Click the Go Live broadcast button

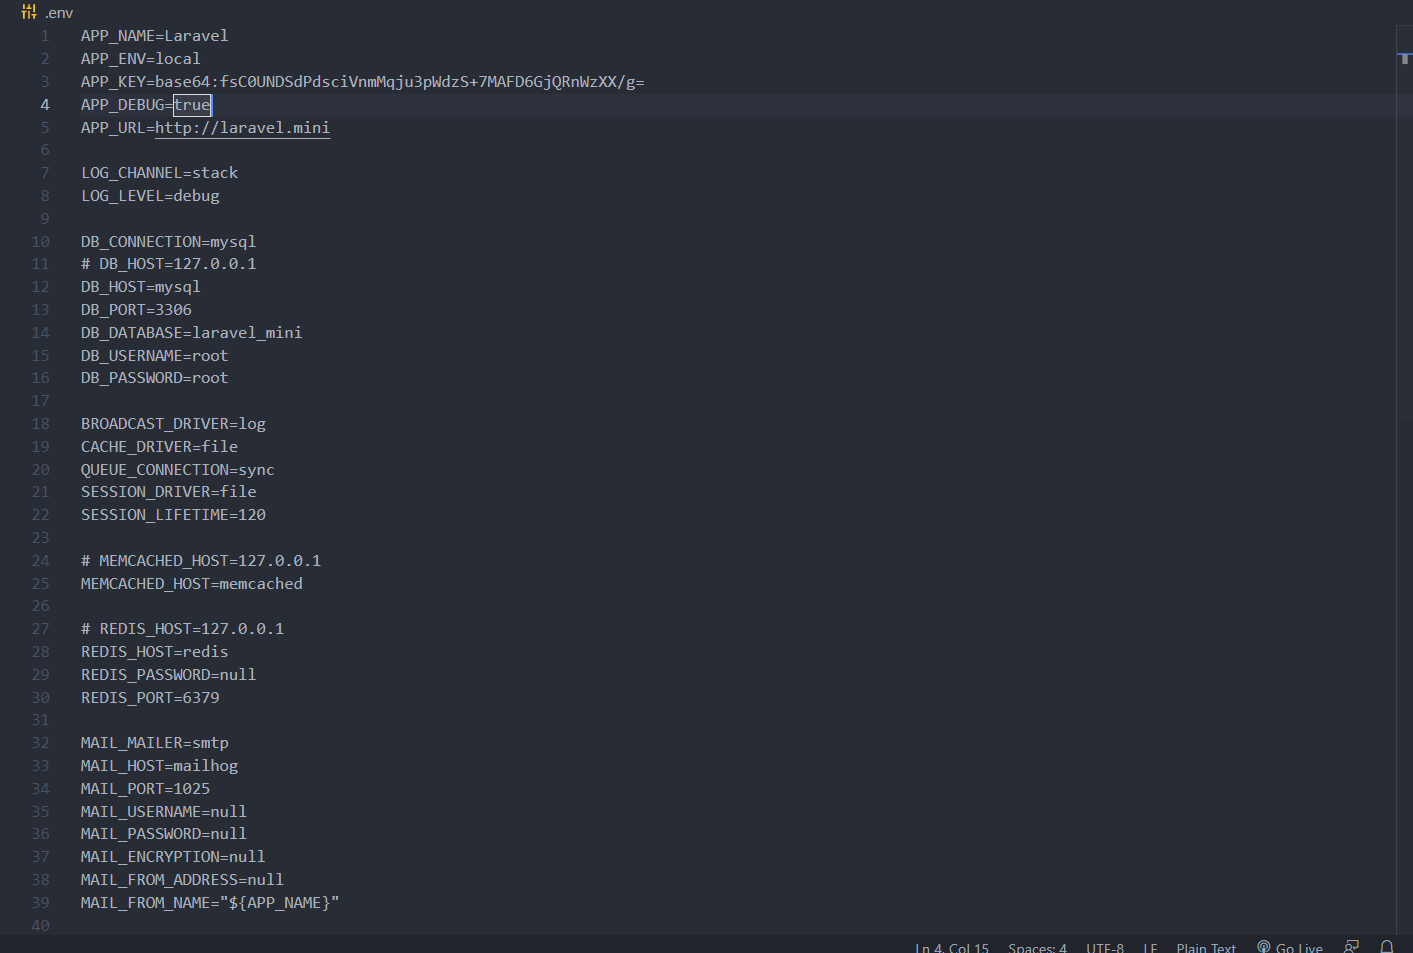point(1290,947)
